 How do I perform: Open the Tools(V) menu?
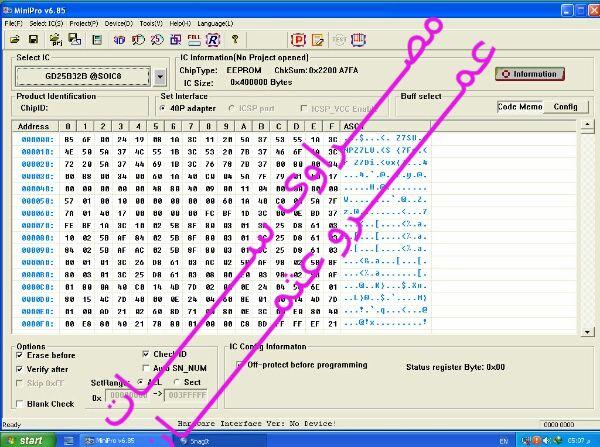point(151,22)
